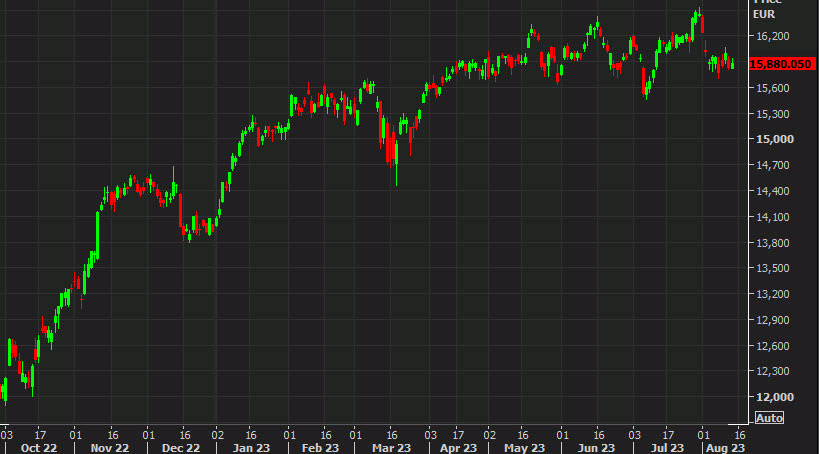Viewport: 819px width, 454px height.
Task: Click the Jan 23 month label
Action: (x=251, y=448)
